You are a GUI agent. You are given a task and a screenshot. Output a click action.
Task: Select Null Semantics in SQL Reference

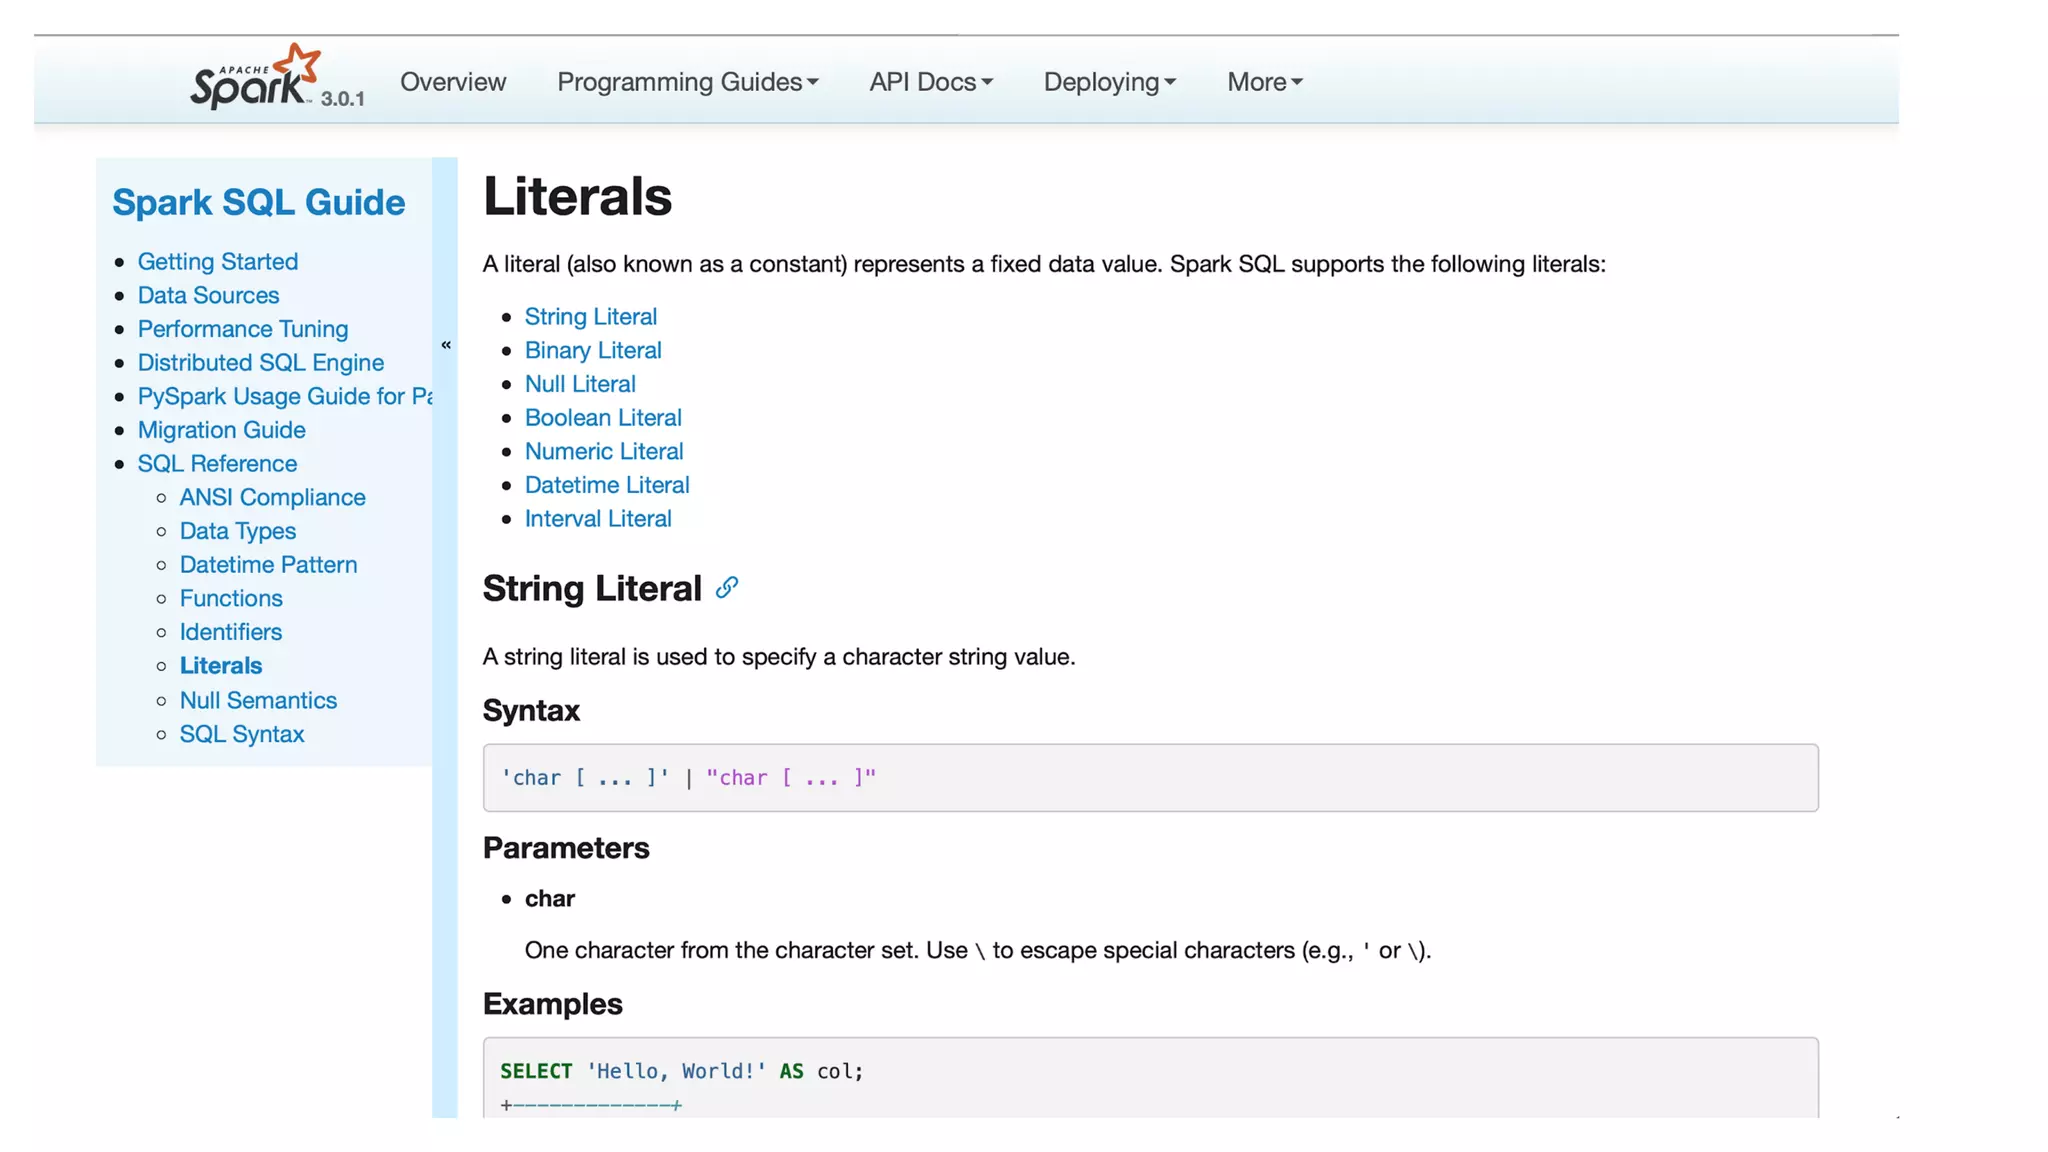click(x=258, y=700)
